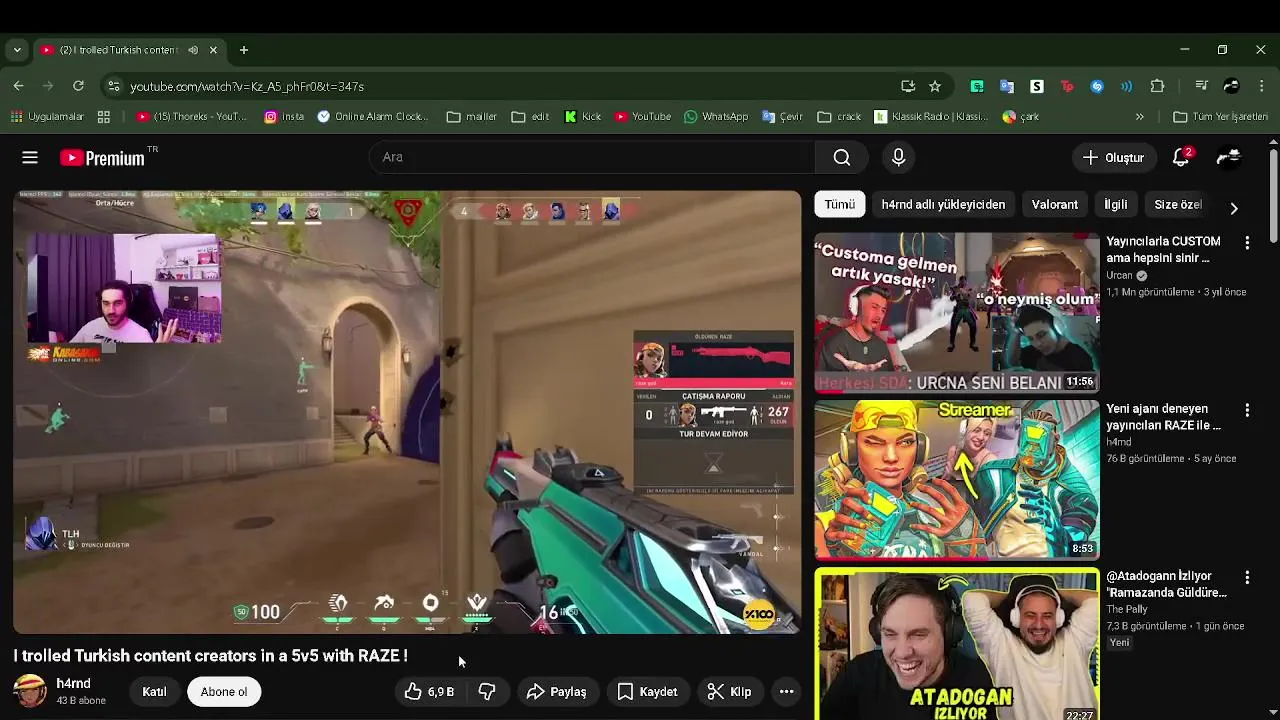The image size is (1280, 720).
Task: Open options for 'Yeni ajanı deneyen' video
Action: tap(1247, 410)
